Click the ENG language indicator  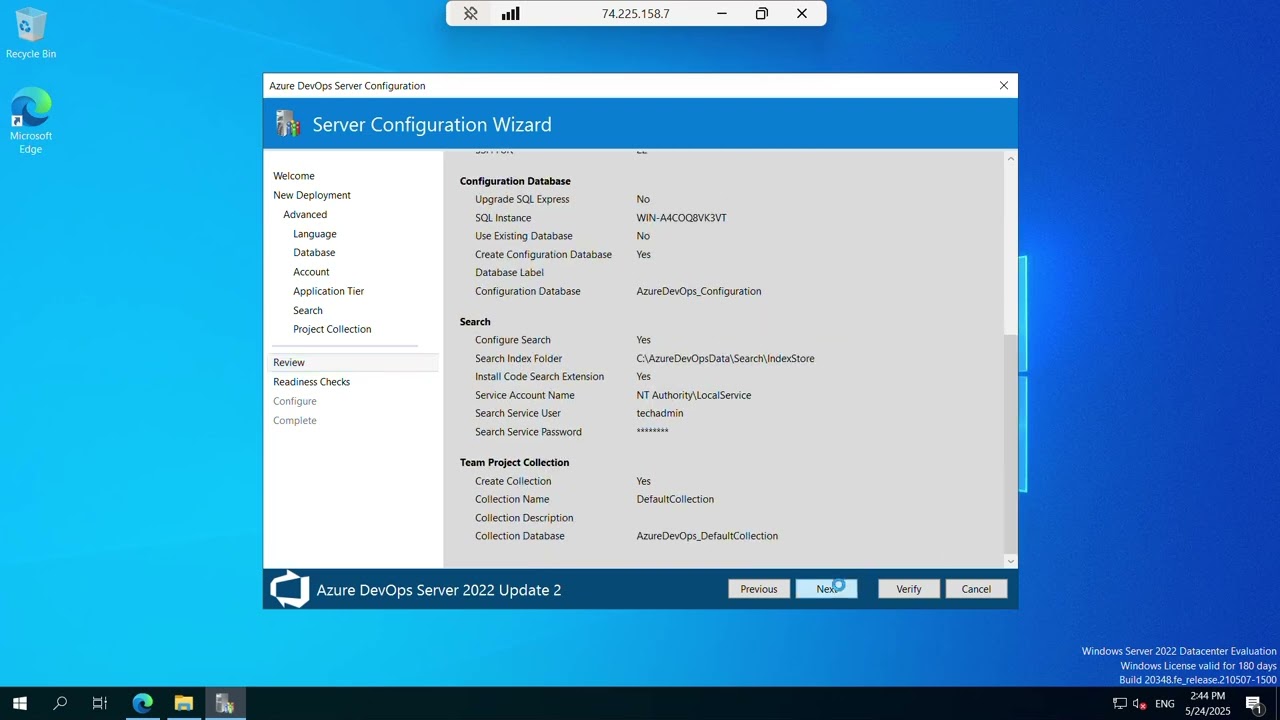[1165, 704]
